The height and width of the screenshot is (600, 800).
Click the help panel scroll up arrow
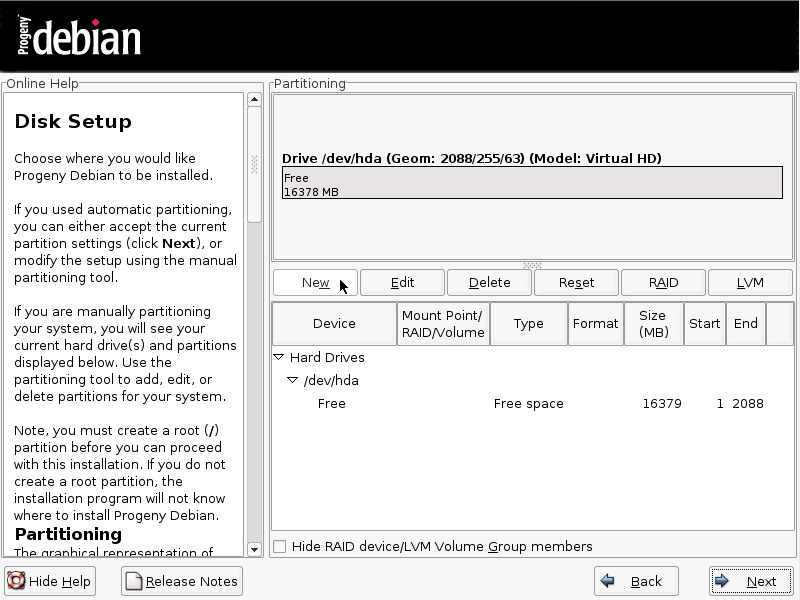(x=254, y=100)
